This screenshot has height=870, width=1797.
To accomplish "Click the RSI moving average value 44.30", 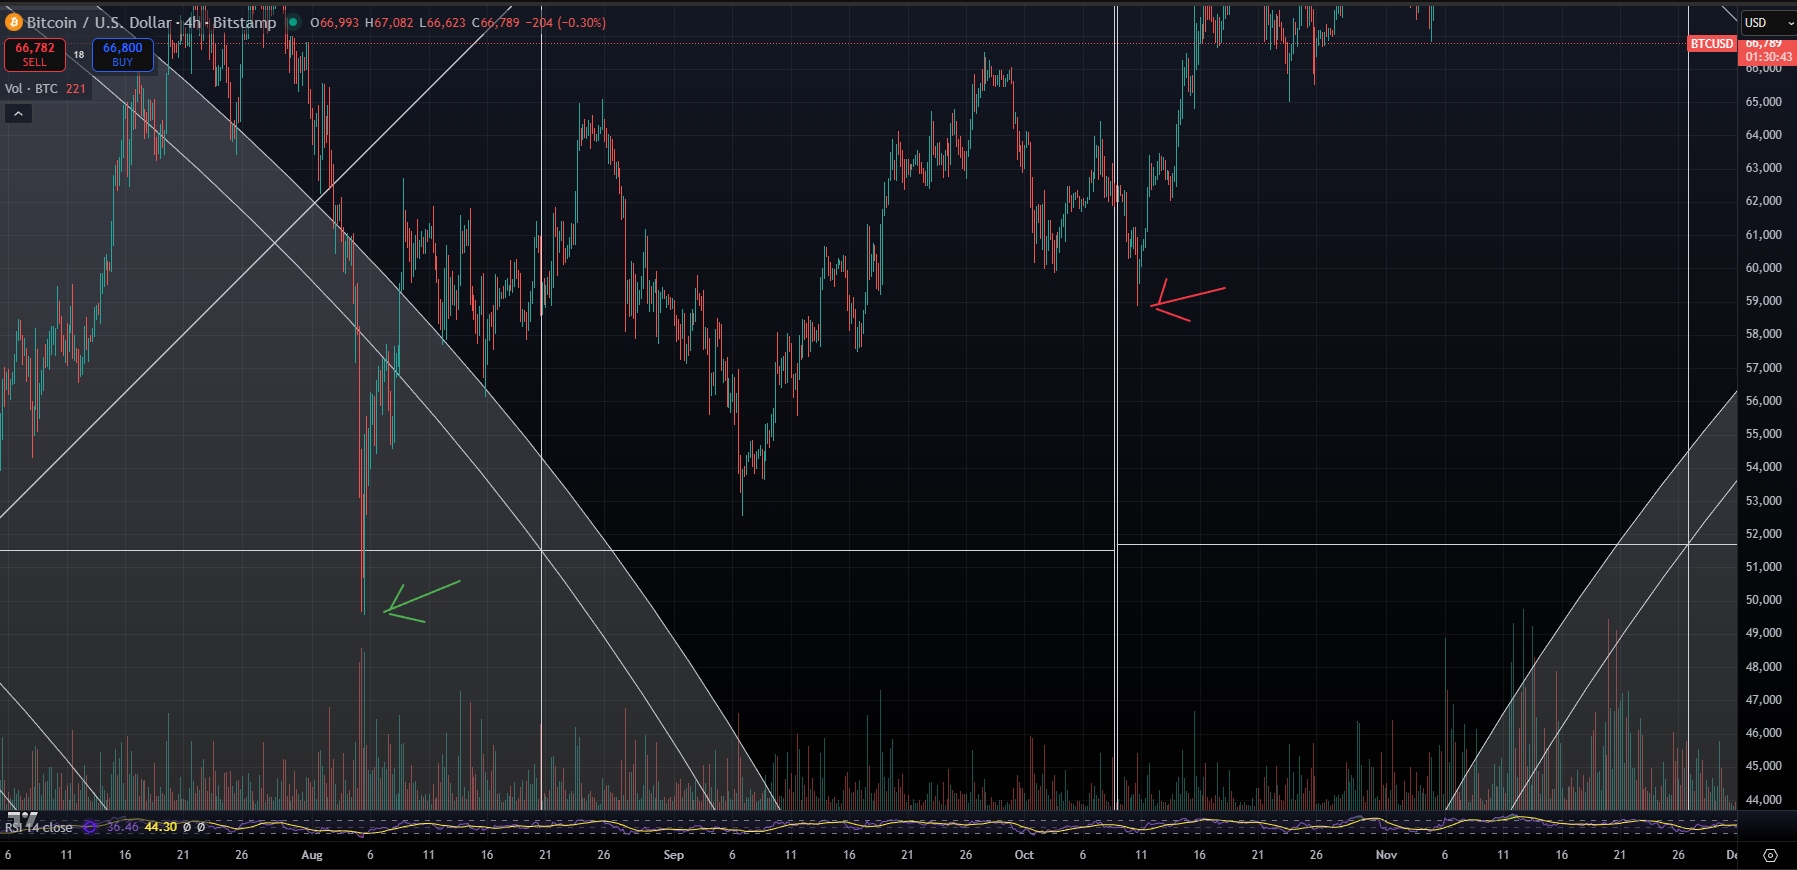I will 161,827.
